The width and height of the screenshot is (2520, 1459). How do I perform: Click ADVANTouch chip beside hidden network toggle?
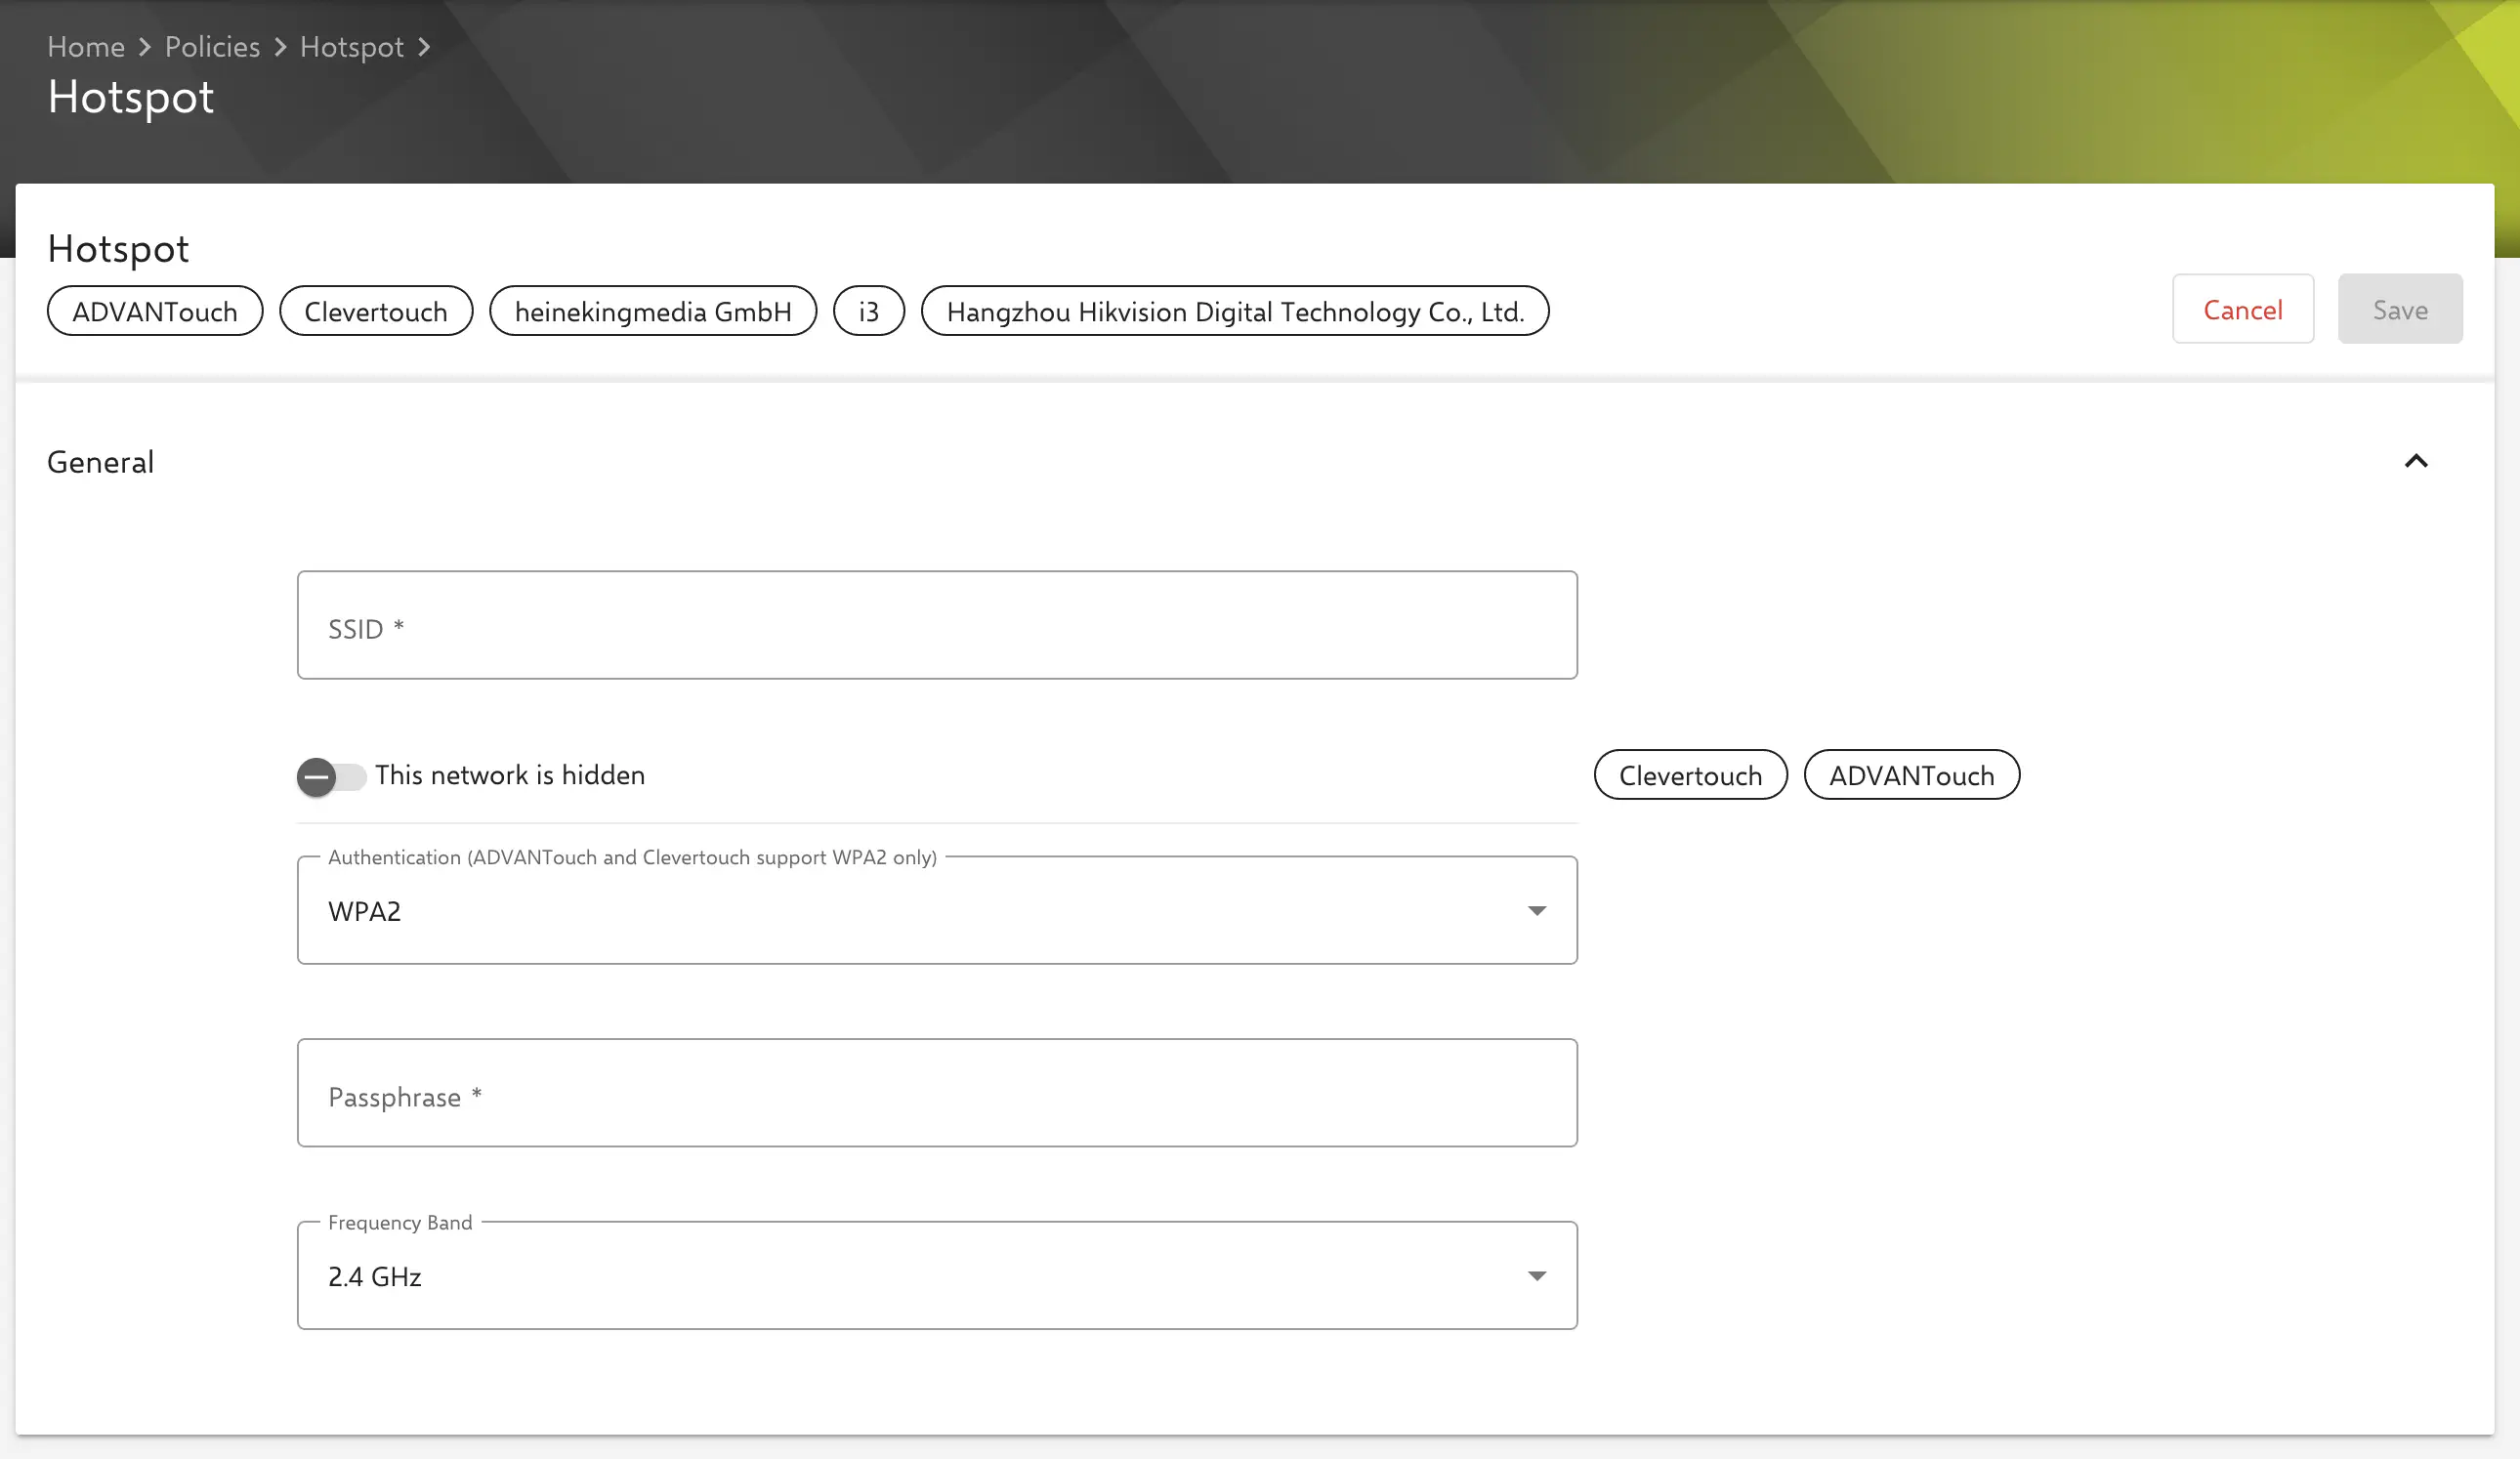(1910, 775)
